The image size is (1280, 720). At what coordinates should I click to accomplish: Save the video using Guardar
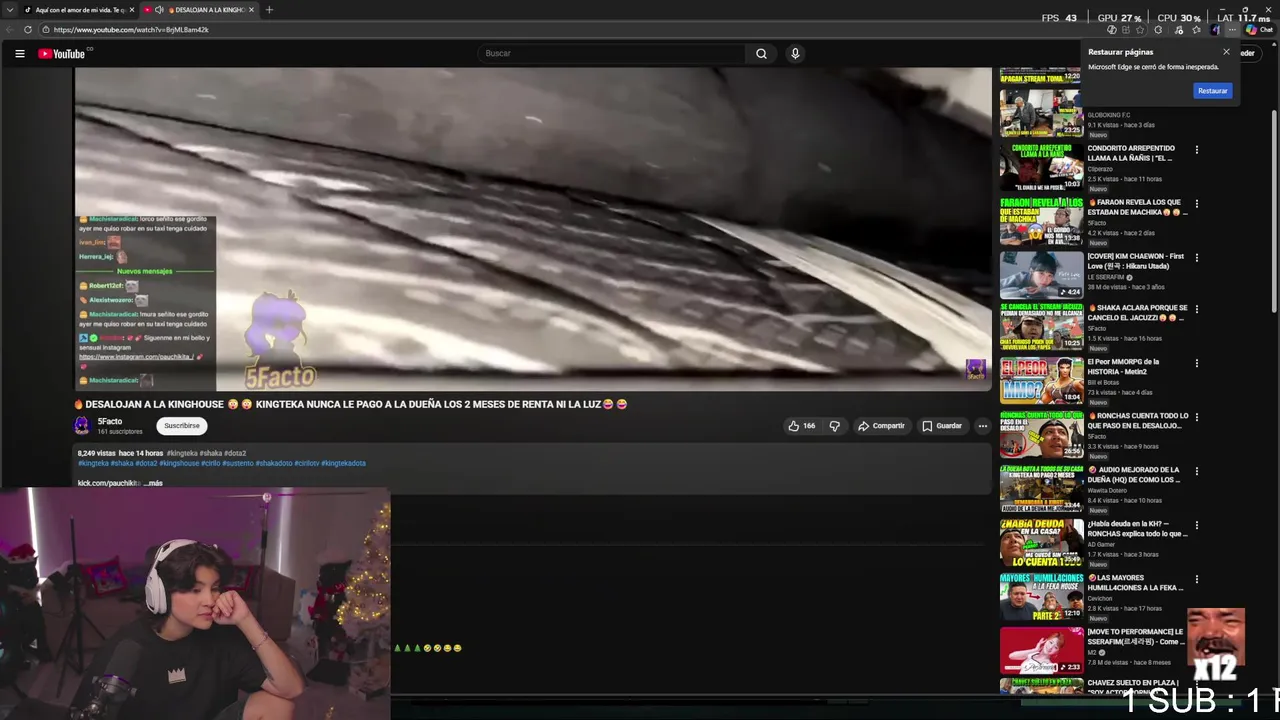point(942,426)
